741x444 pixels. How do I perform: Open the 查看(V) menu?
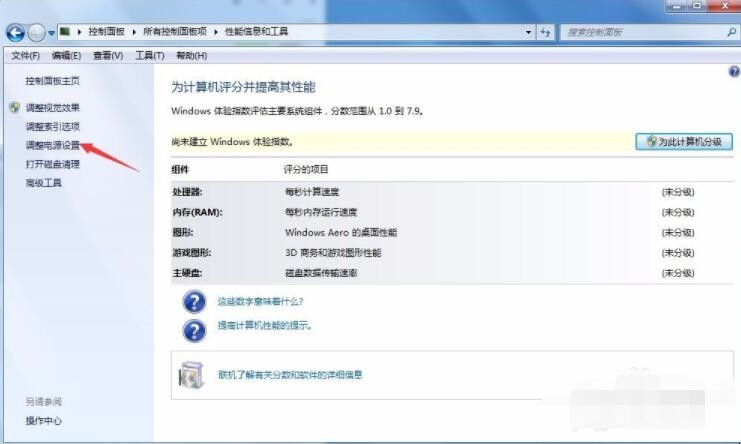coord(108,56)
